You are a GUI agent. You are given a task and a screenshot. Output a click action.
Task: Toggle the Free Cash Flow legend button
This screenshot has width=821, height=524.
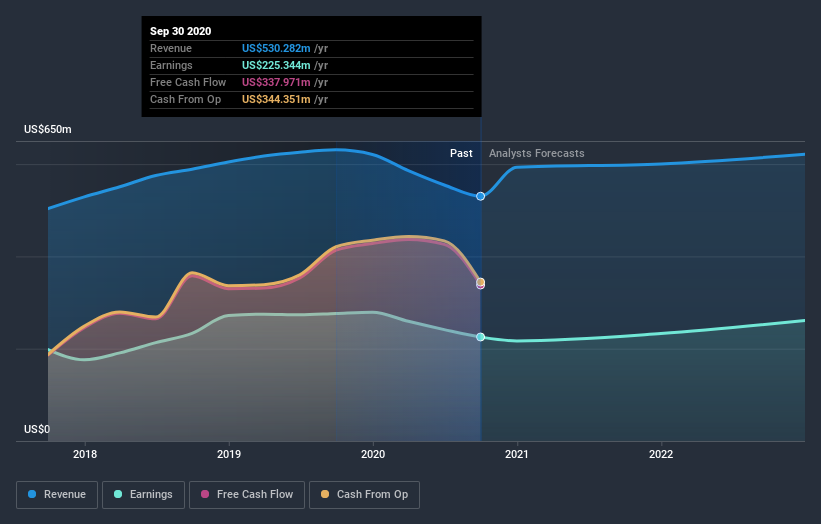click(x=247, y=495)
